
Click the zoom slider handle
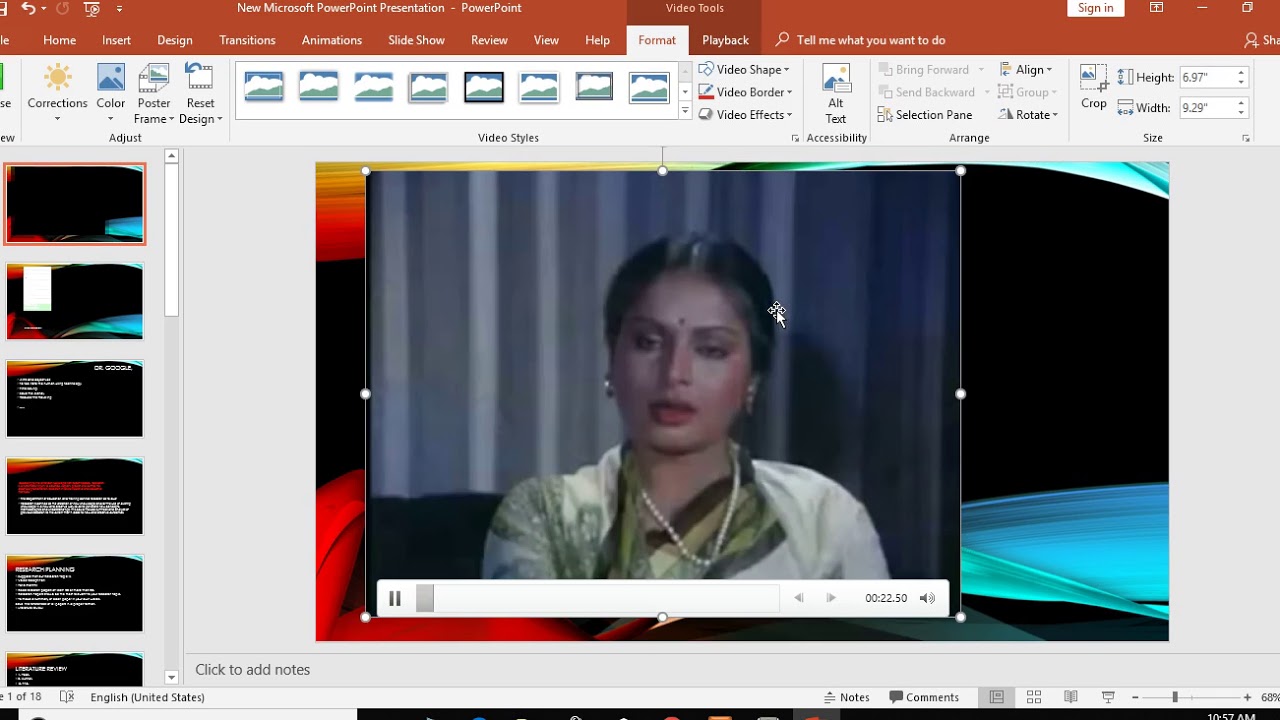[1175, 697]
